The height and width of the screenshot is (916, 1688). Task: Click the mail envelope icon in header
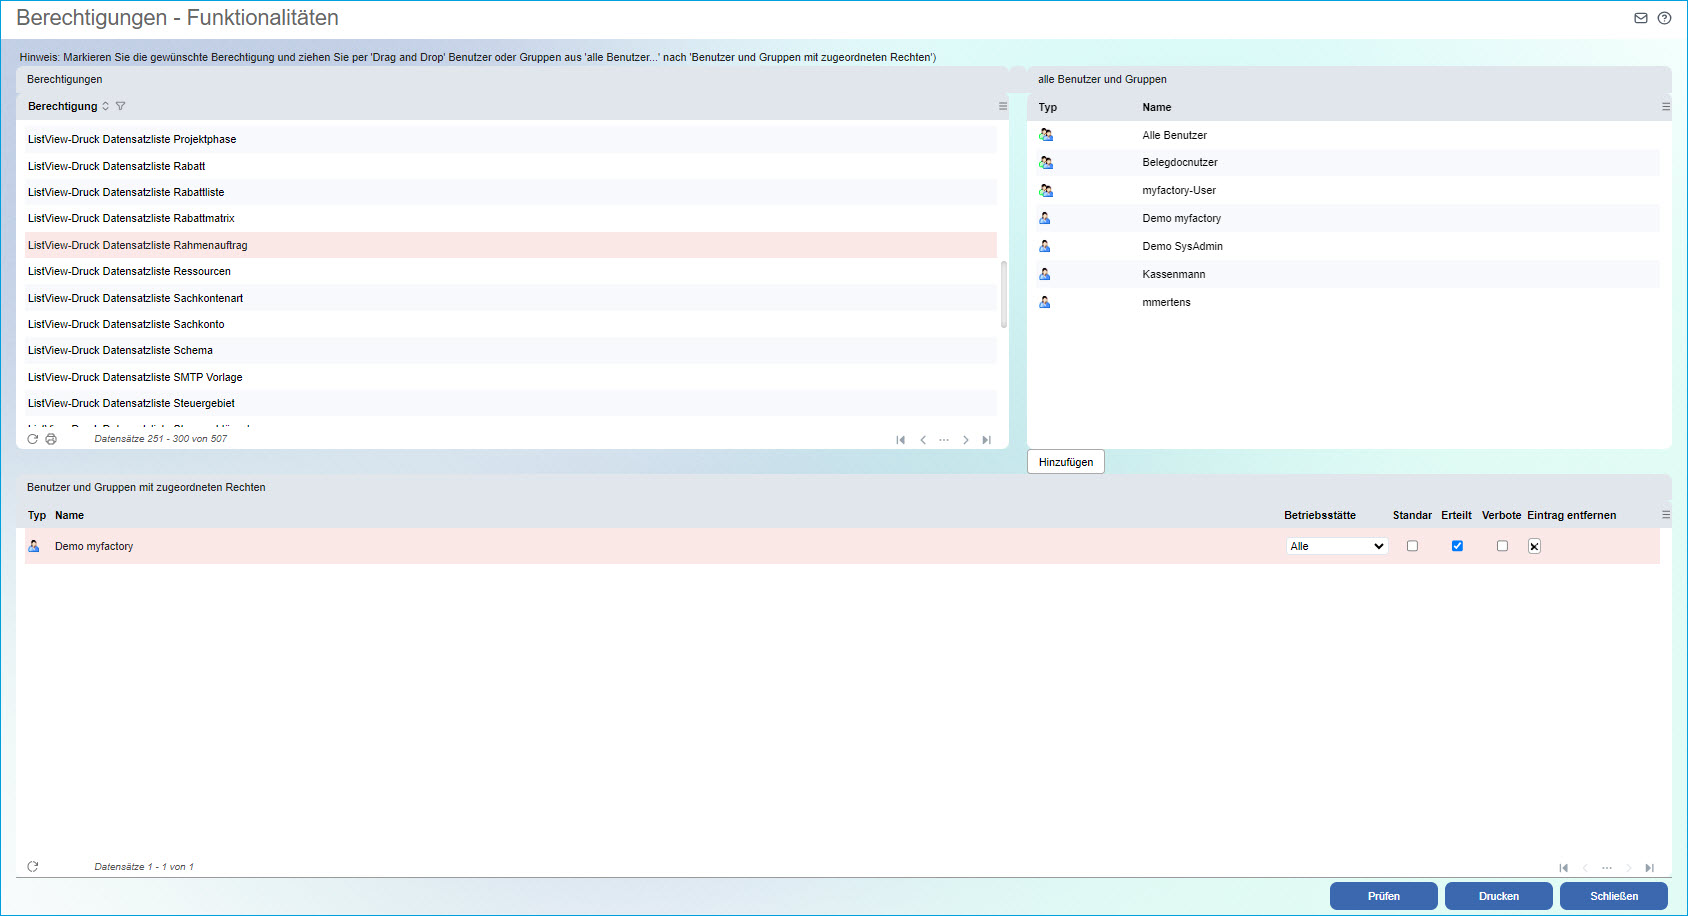(1641, 18)
